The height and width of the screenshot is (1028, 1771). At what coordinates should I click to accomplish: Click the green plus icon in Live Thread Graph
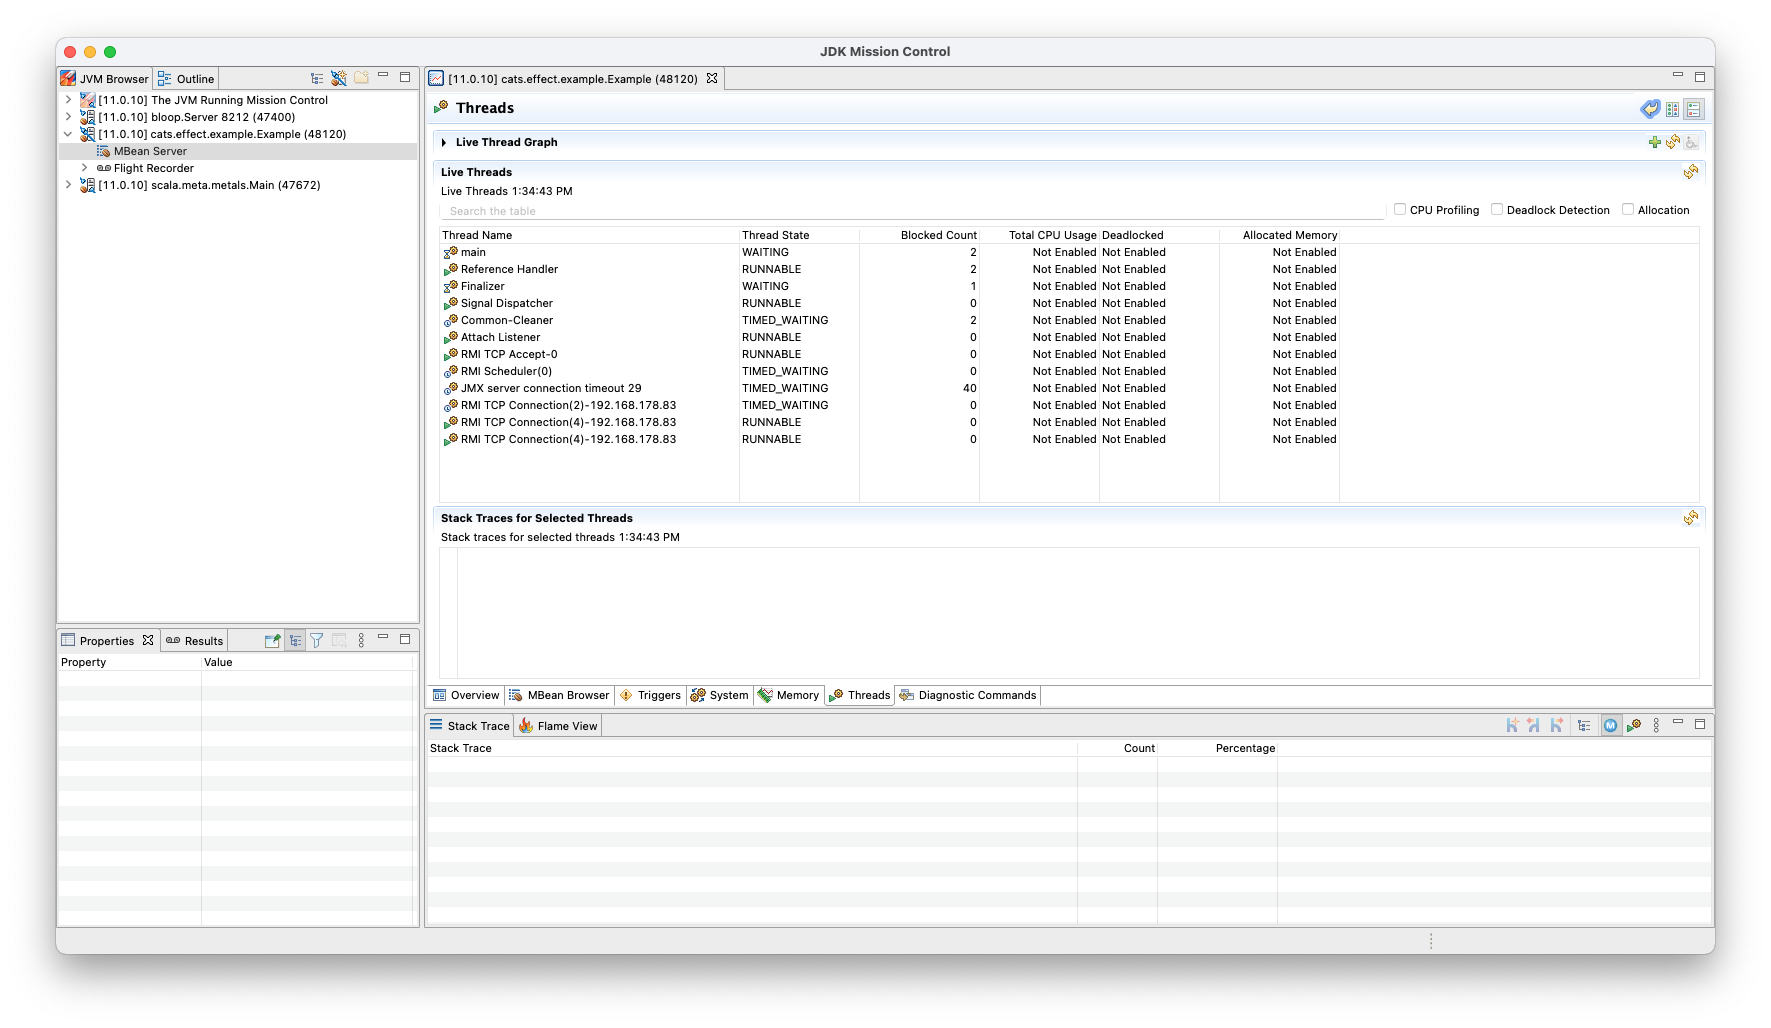[x=1655, y=142]
